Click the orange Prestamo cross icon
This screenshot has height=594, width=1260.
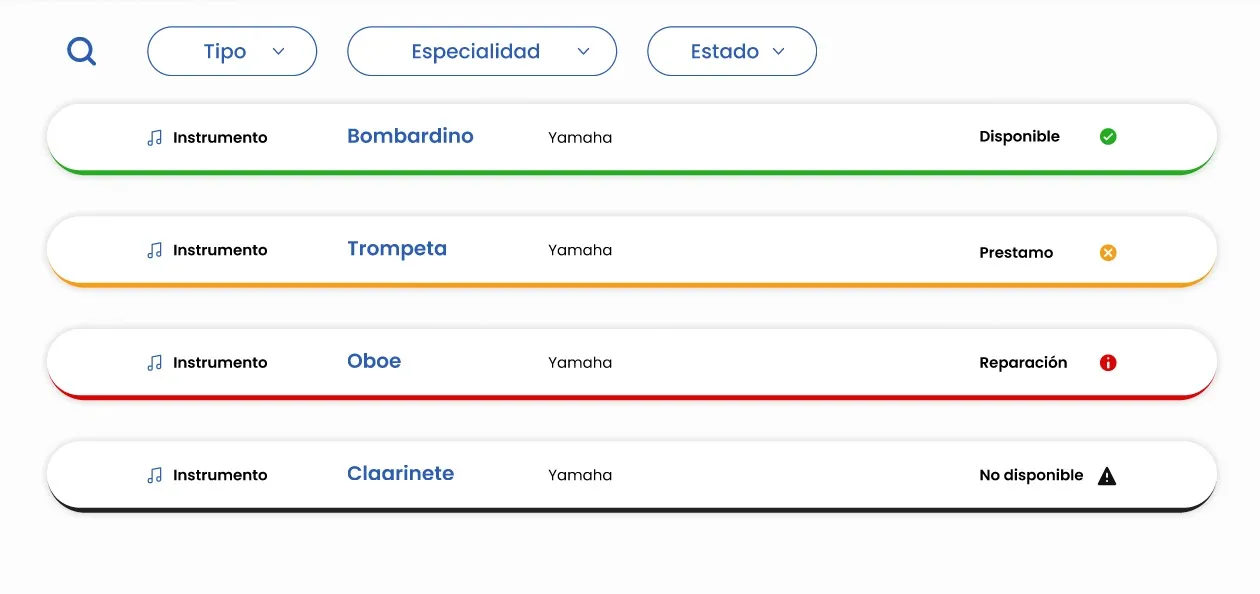tap(1108, 252)
